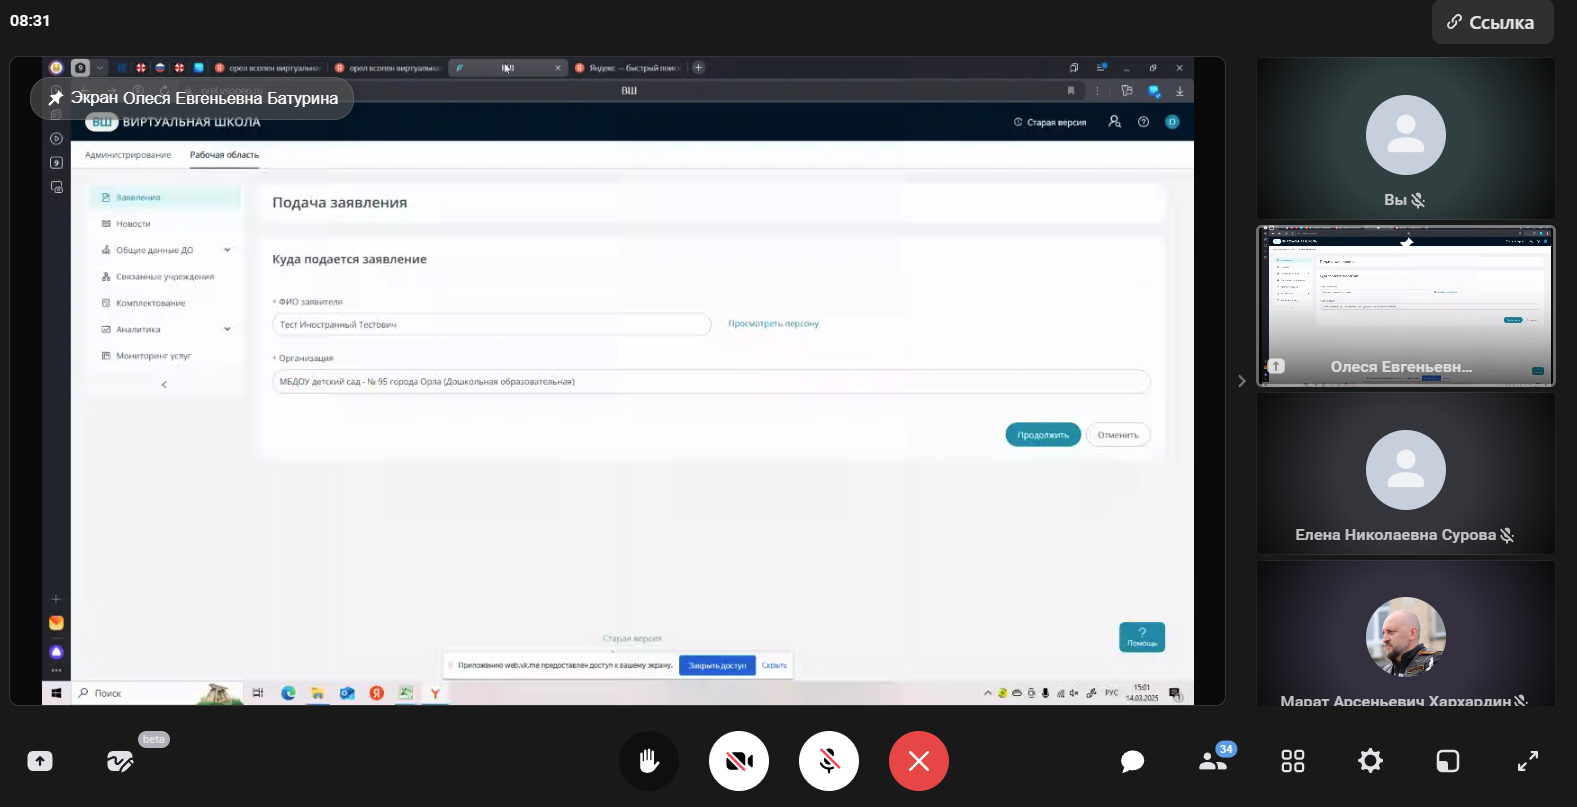
Task: Copy the meeting link via Ссылка
Action: click(1492, 22)
